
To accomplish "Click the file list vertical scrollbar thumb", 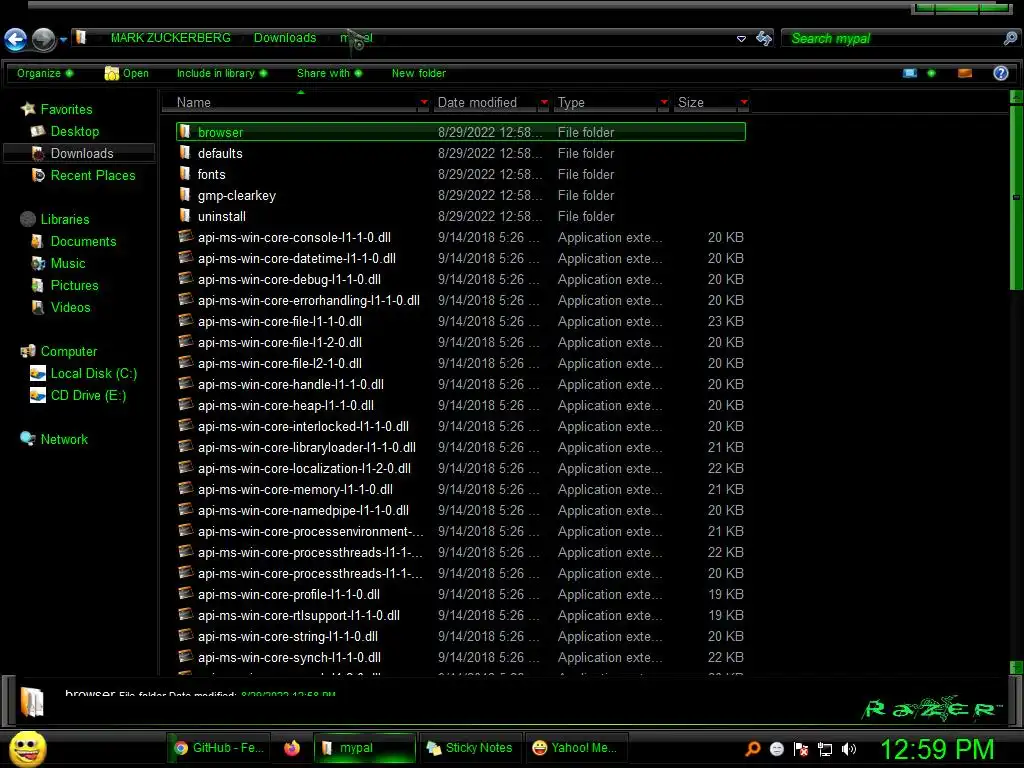I will (x=1016, y=197).
